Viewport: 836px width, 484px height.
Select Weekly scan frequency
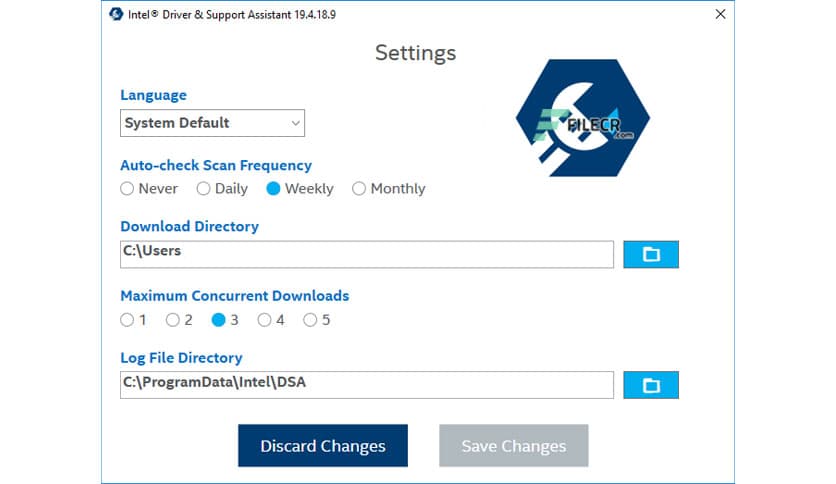[x=273, y=189]
